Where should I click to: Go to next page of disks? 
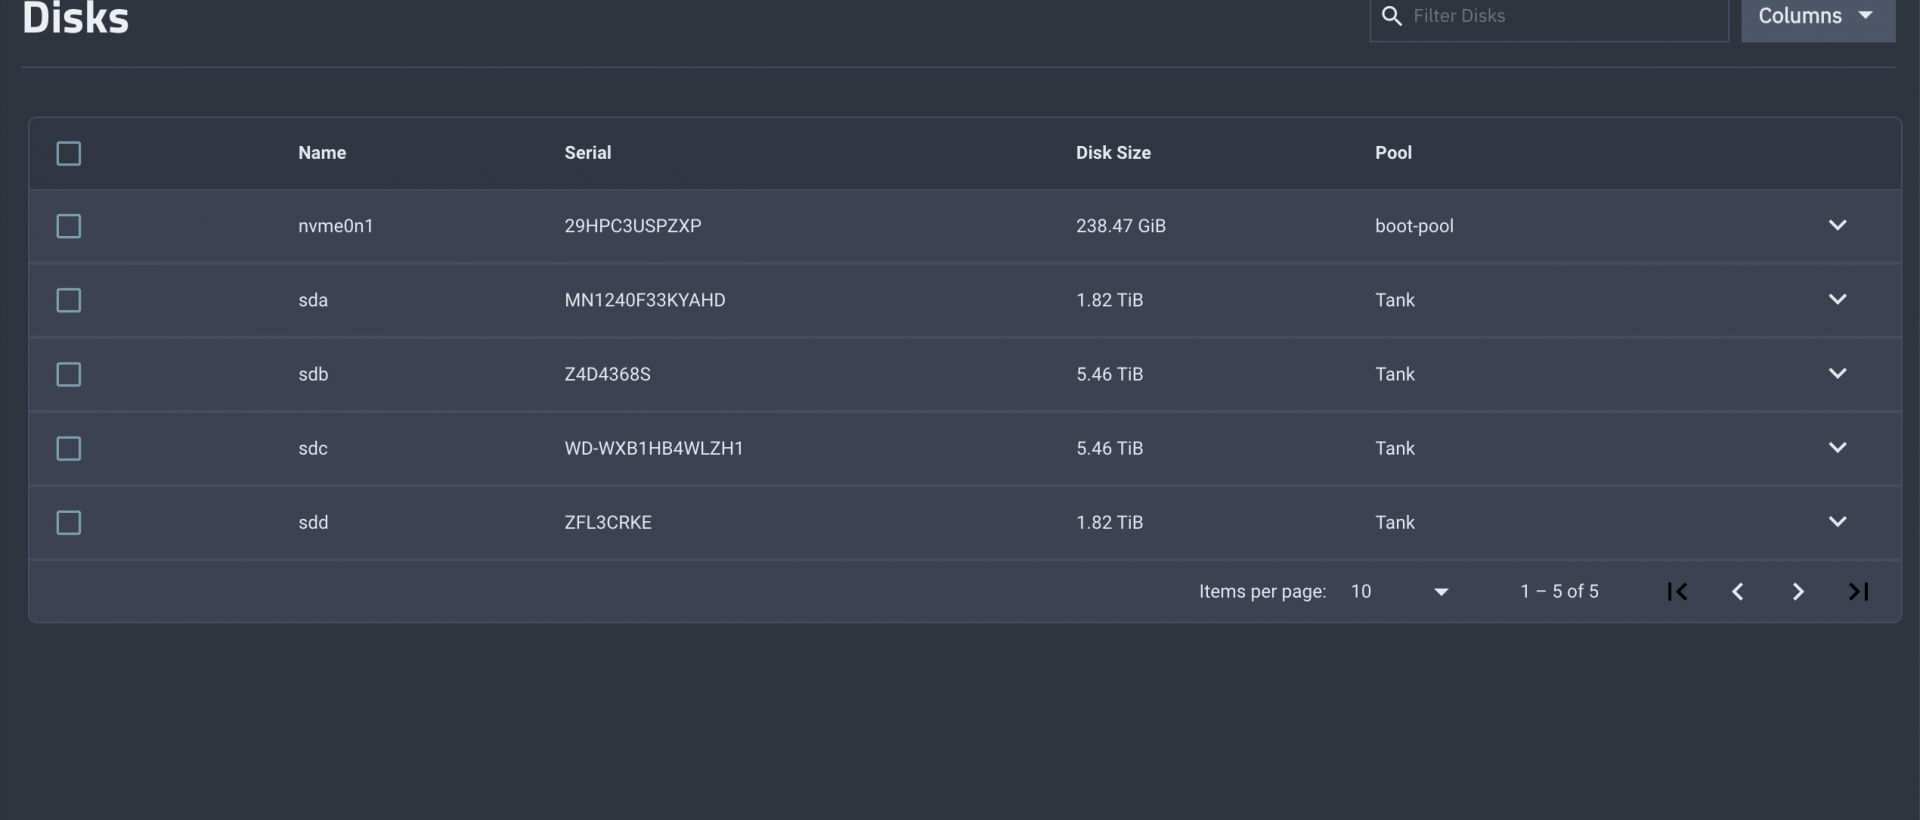[x=1798, y=592]
